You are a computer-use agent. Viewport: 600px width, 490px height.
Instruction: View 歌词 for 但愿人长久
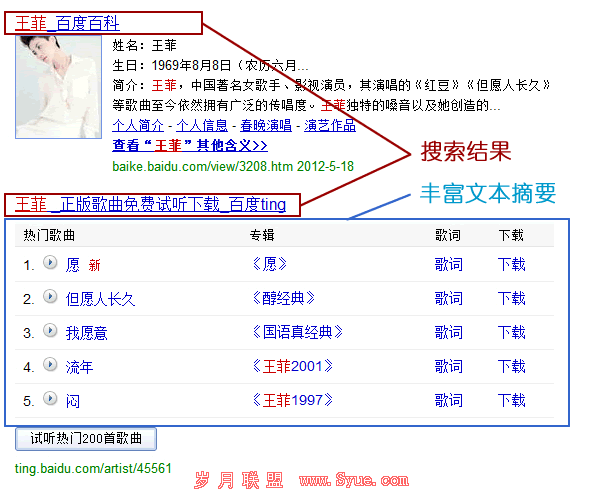[x=448, y=298]
